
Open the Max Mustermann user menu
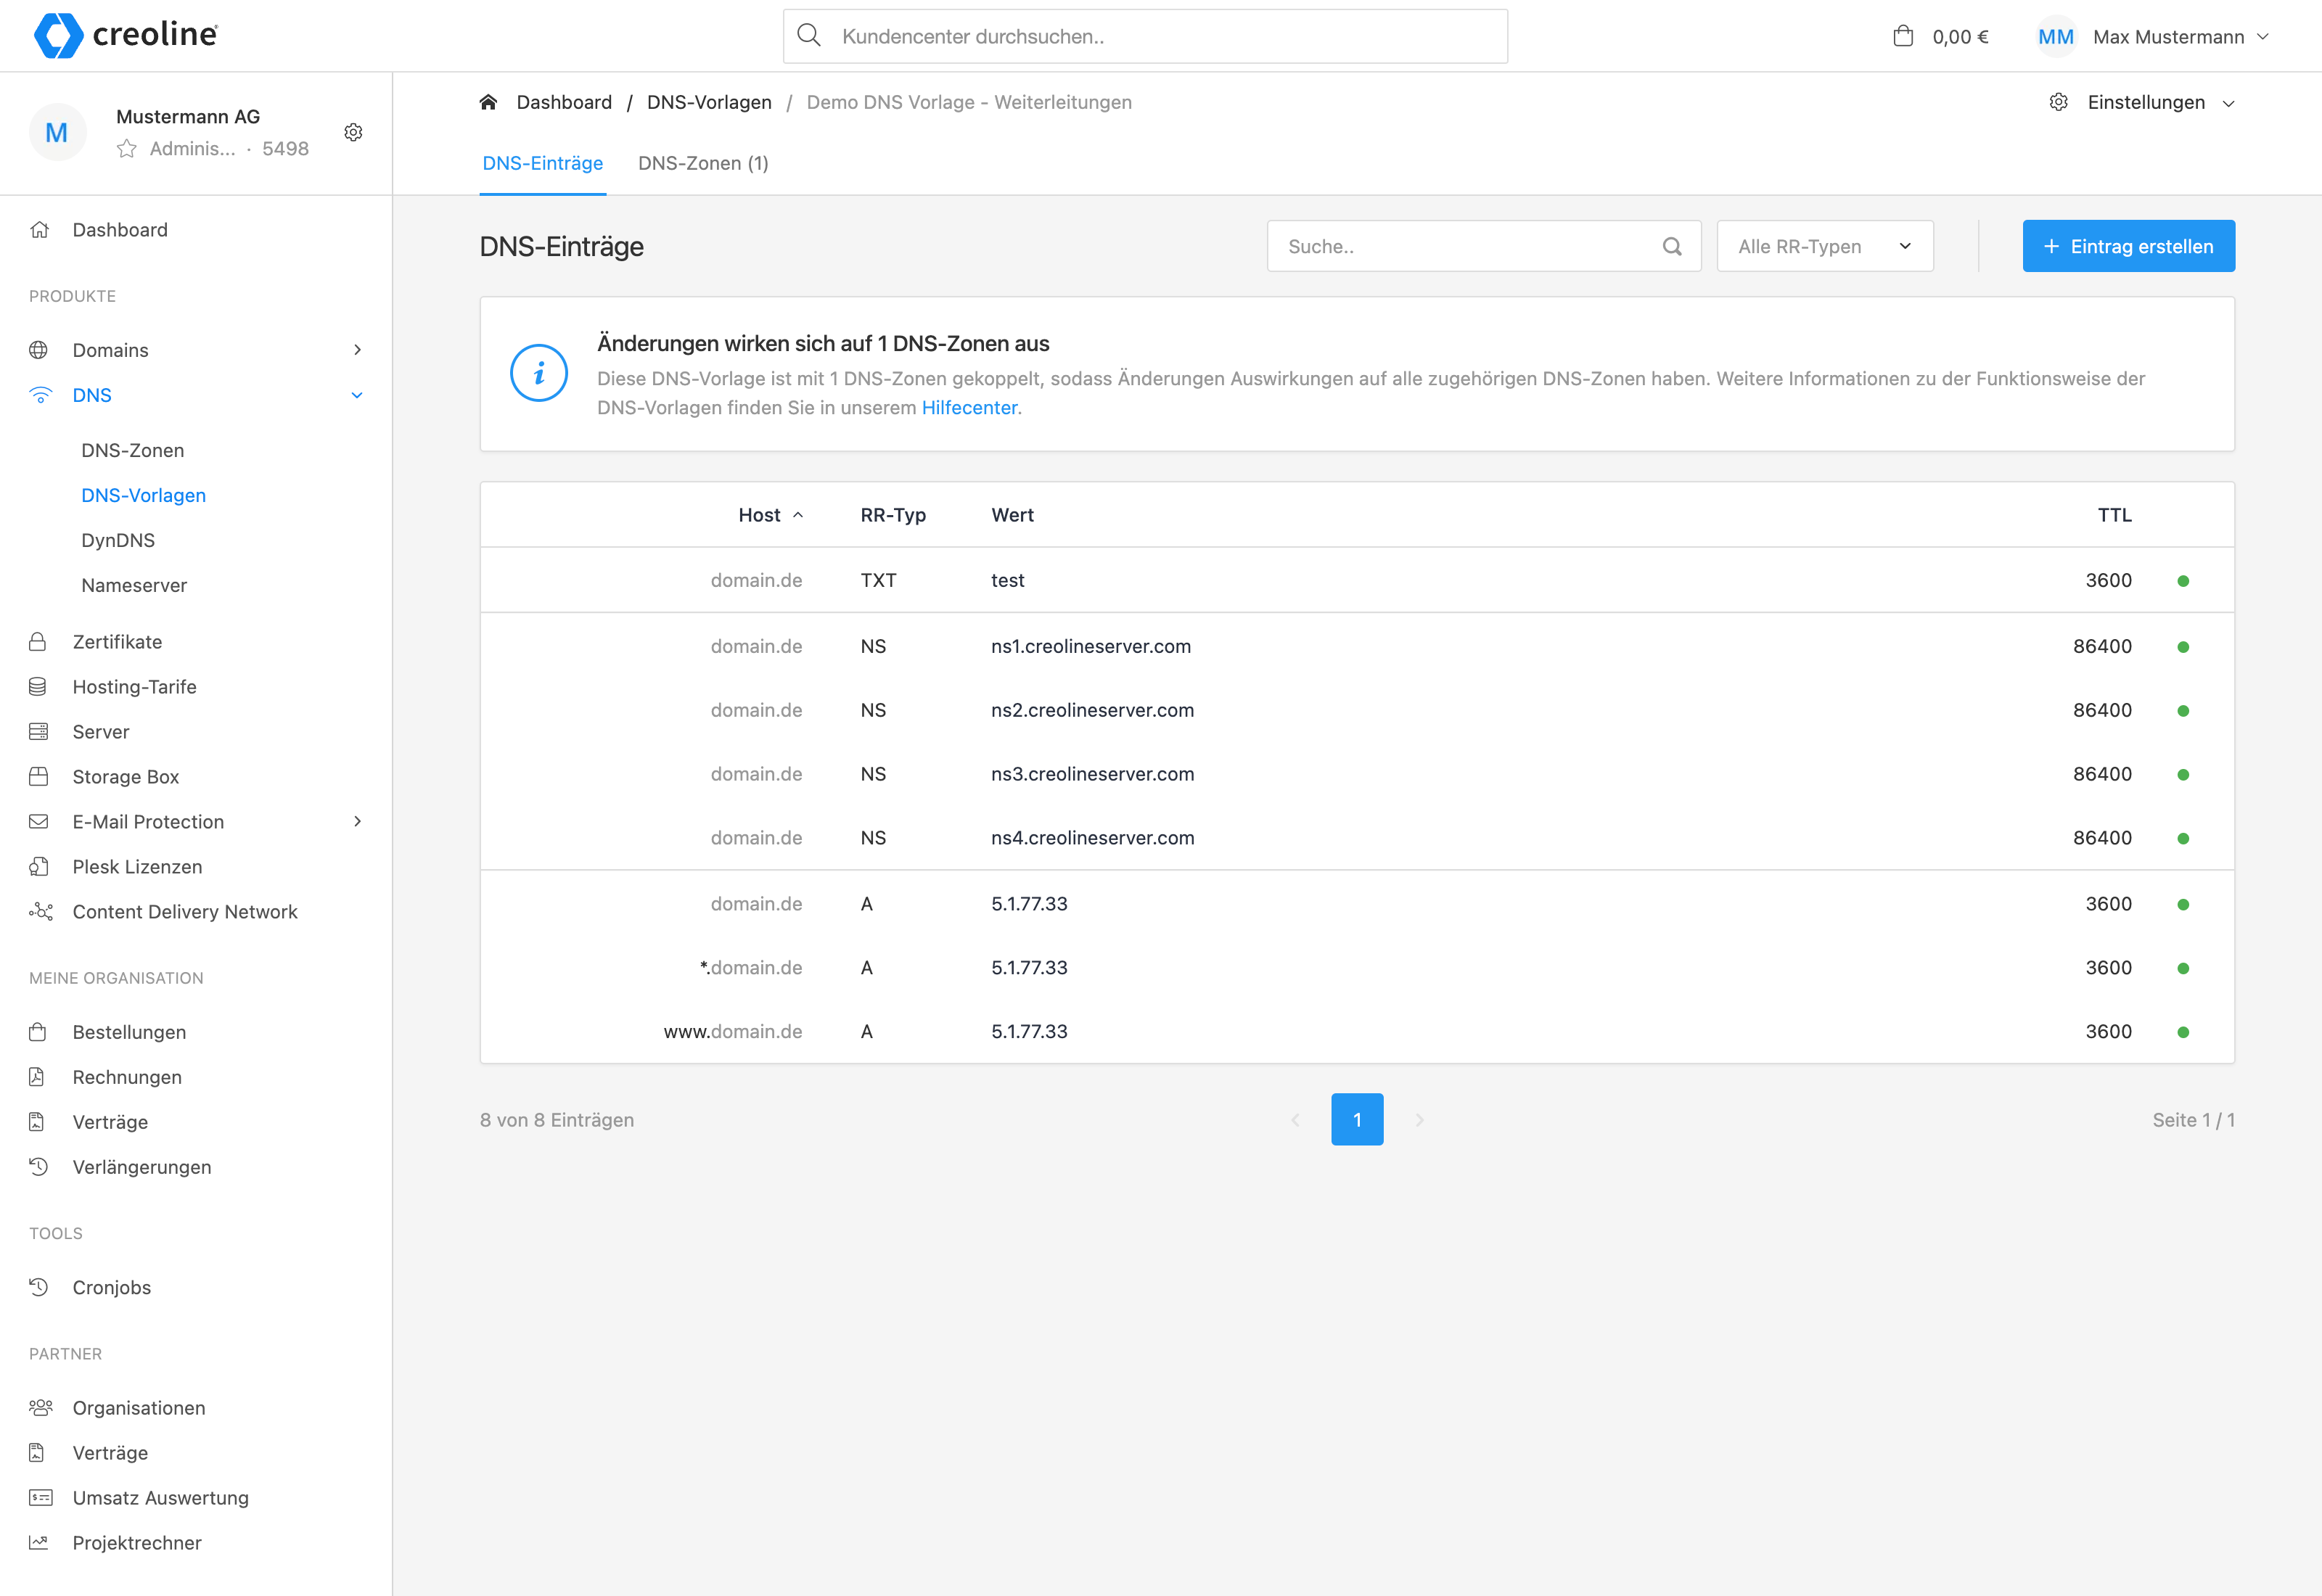click(2180, 37)
